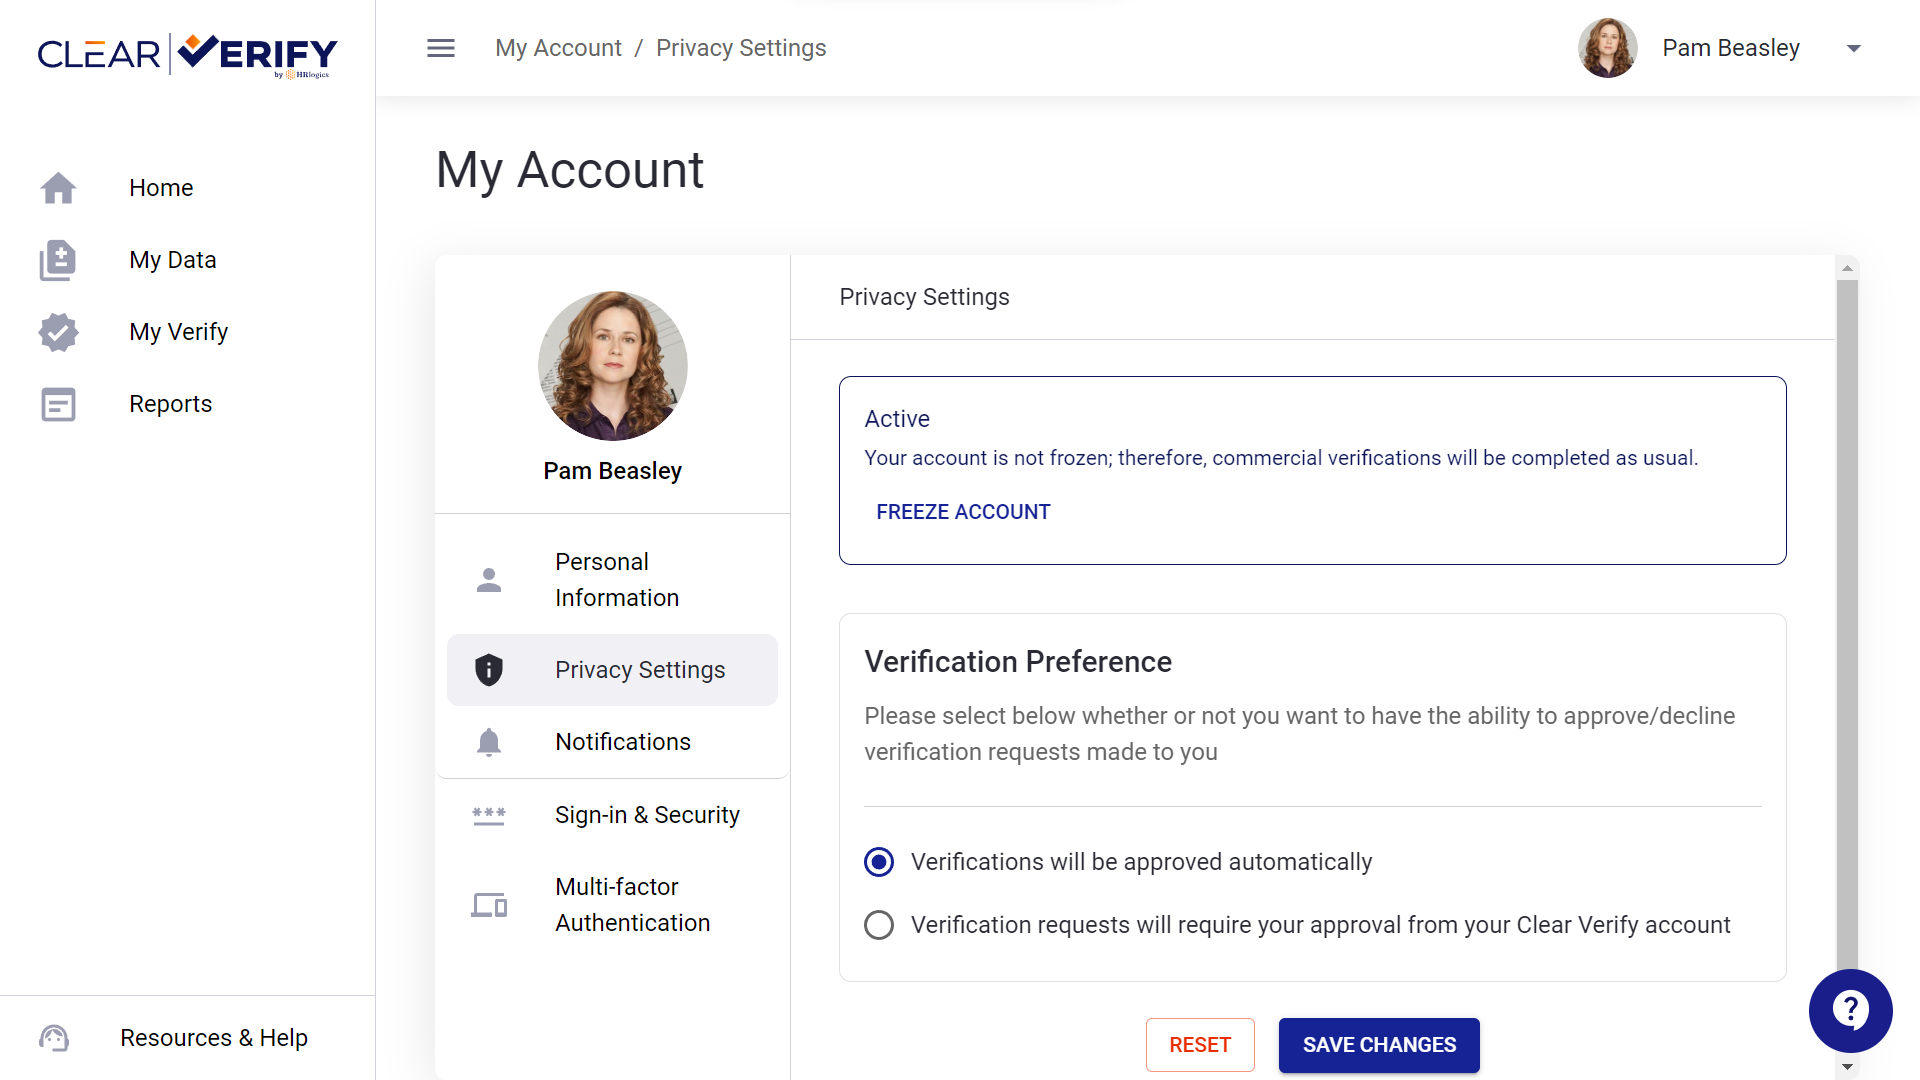Image resolution: width=1920 pixels, height=1080 pixels.
Task: Click Privacy Settings breadcrumb
Action: coord(741,48)
